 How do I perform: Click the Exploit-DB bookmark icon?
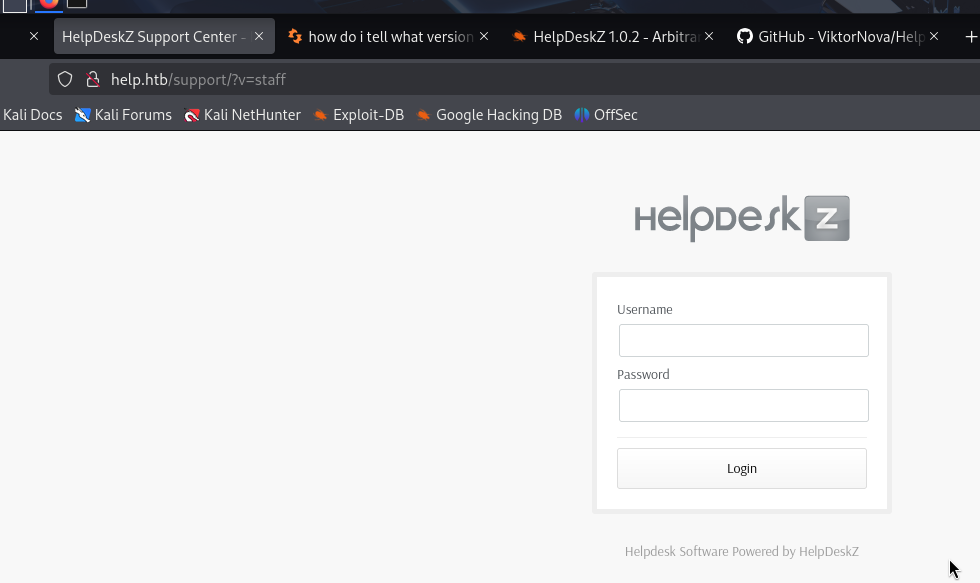[x=321, y=115]
